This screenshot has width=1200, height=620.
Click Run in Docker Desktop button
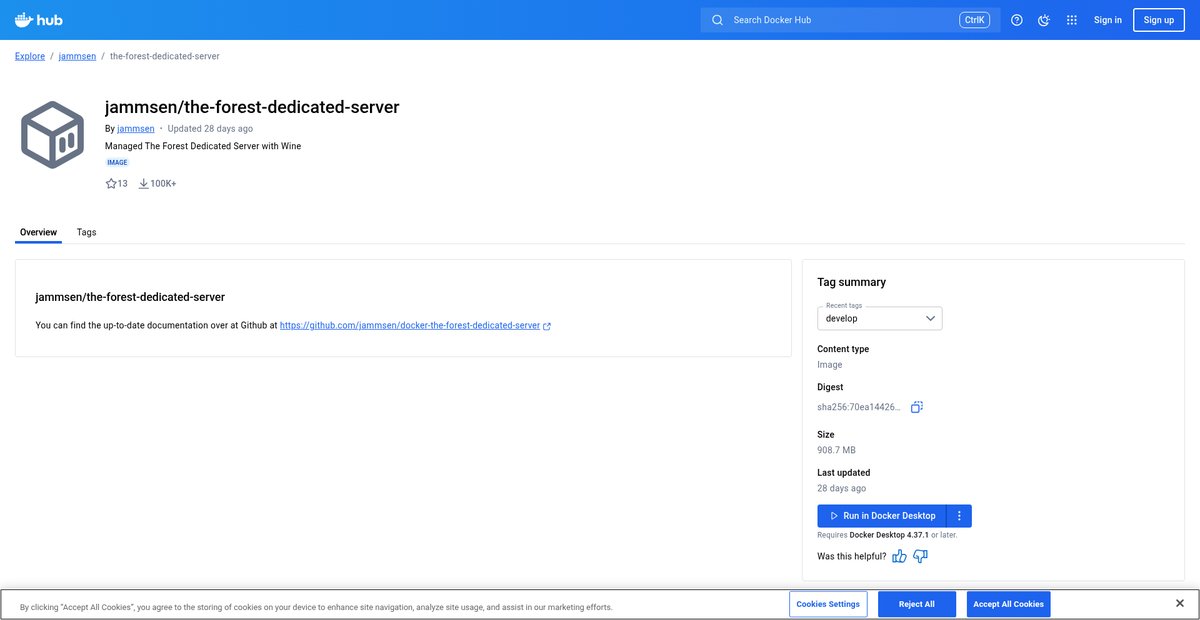[x=881, y=516]
